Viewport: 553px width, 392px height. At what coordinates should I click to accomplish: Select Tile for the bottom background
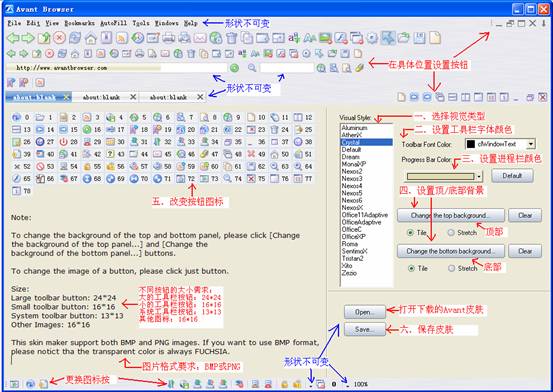click(x=411, y=269)
